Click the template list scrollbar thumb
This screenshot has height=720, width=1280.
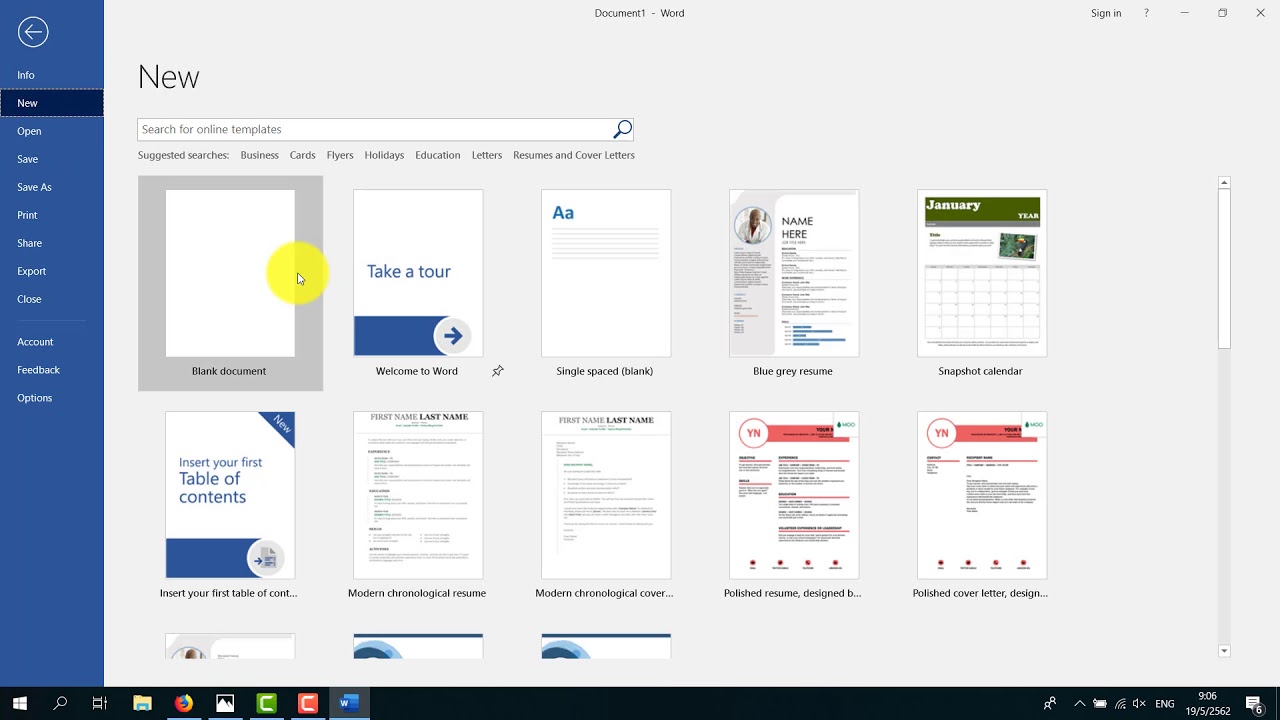click(x=1224, y=269)
